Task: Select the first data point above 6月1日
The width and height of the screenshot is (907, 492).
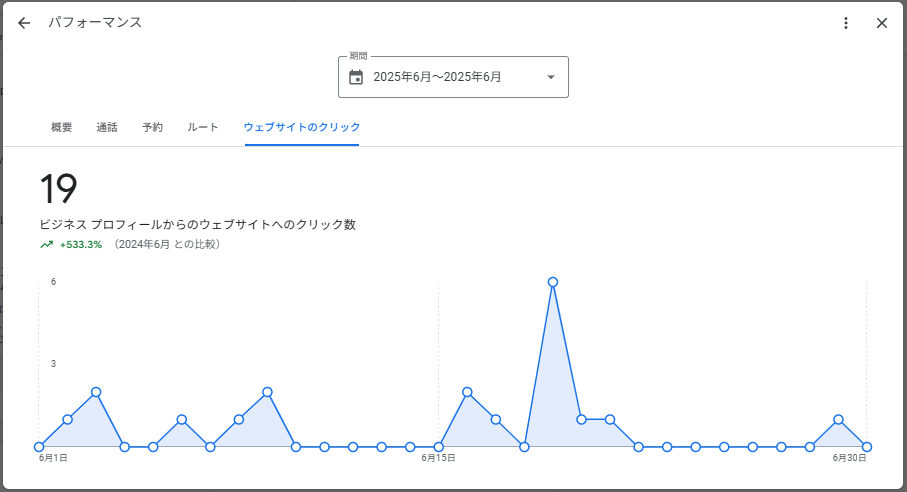Action: coord(39,447)
